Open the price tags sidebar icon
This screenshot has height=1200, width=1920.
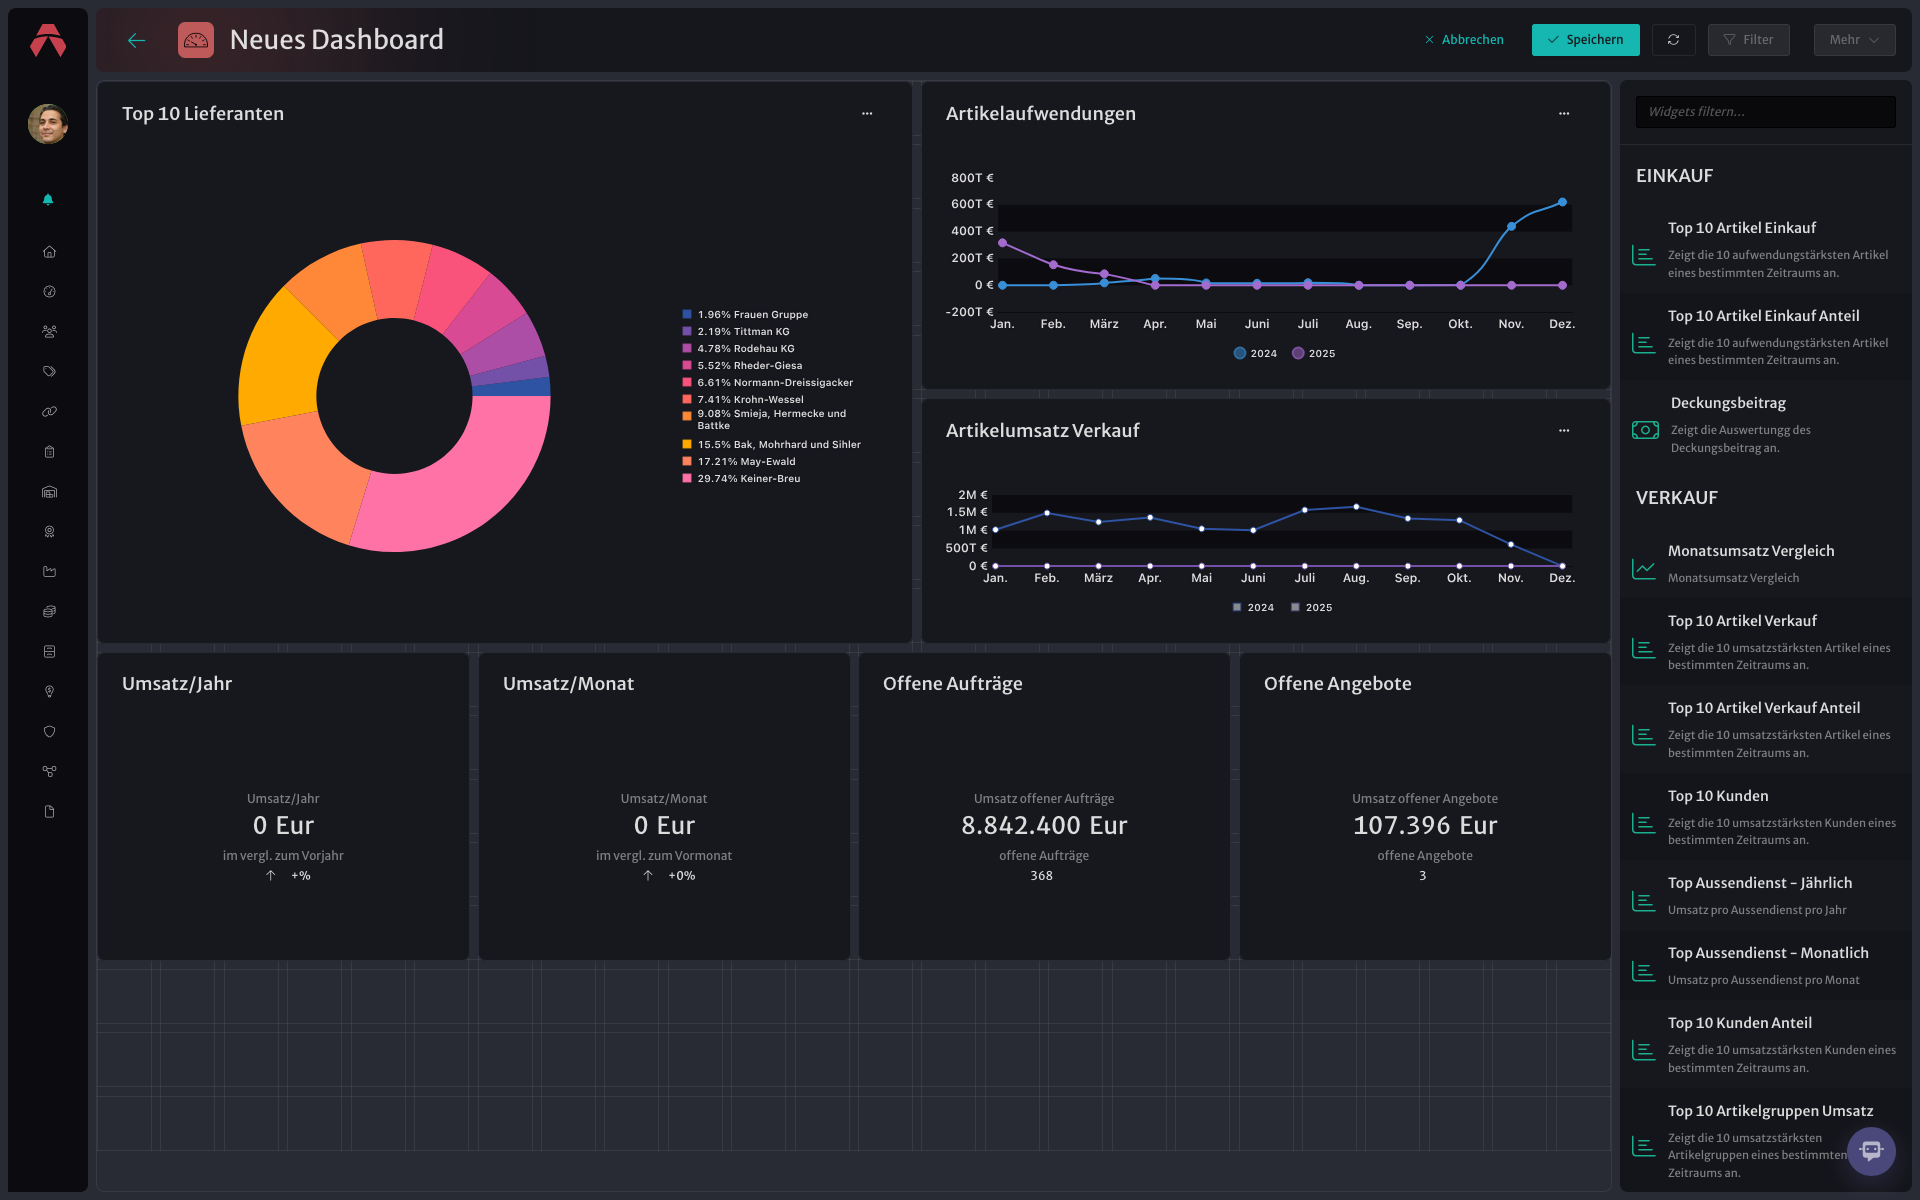(x=49, y=372)
